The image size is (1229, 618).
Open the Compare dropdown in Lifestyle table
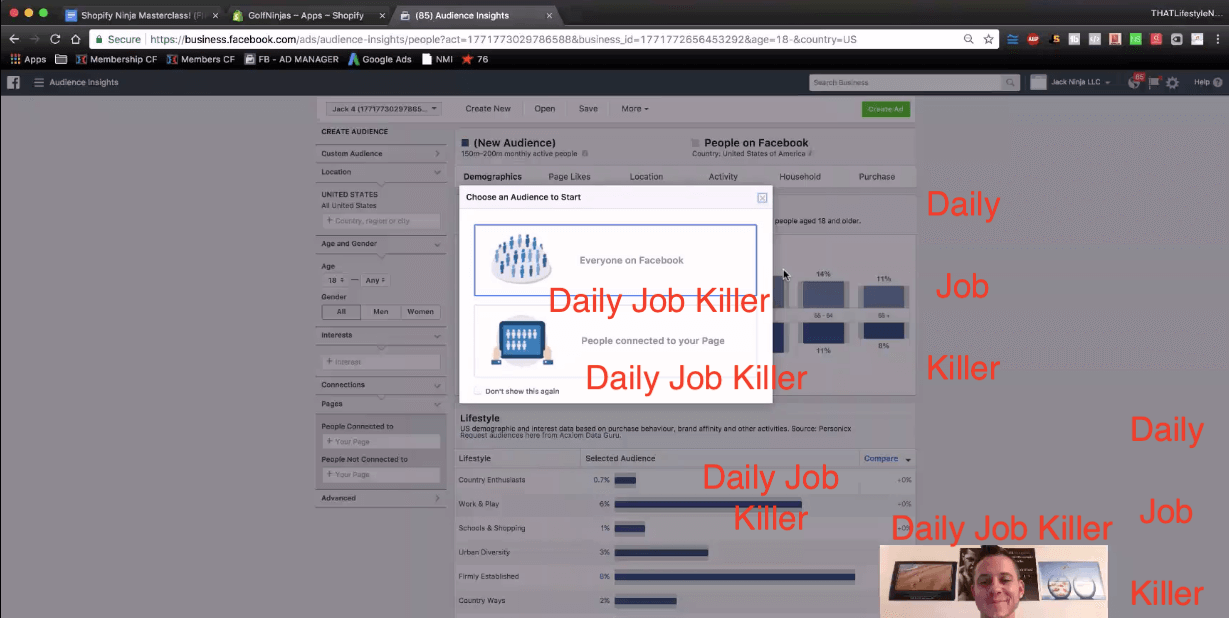point(886,459)
